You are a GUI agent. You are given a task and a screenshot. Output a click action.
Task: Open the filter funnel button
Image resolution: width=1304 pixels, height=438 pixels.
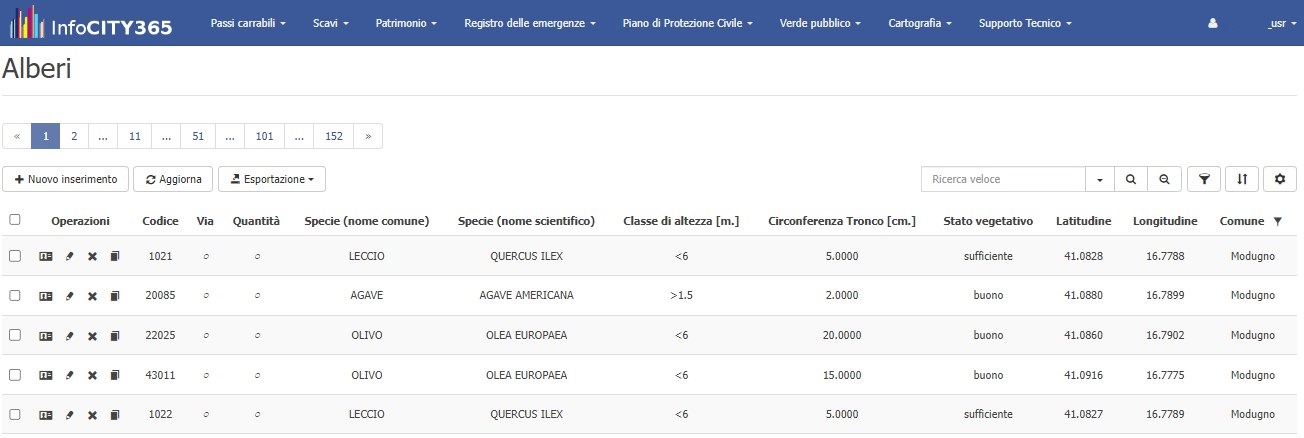(1204, 179)
